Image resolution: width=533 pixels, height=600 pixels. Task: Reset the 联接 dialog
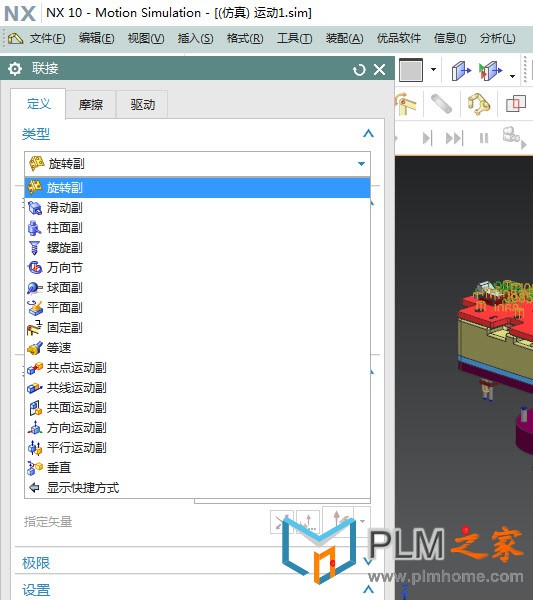pyautogui.click(x=359, y=70)
